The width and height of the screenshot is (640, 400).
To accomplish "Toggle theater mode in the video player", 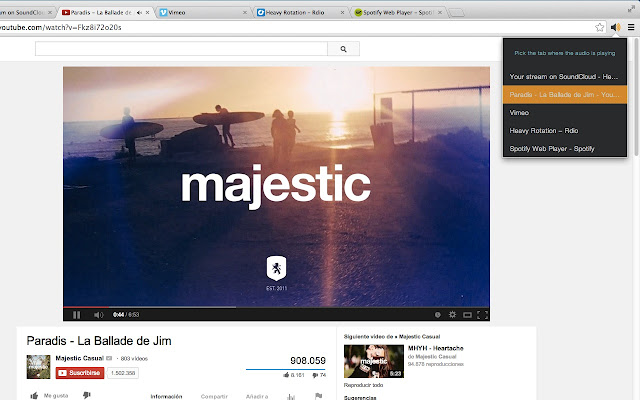I will pyautogui.click(x=467, y=315).
